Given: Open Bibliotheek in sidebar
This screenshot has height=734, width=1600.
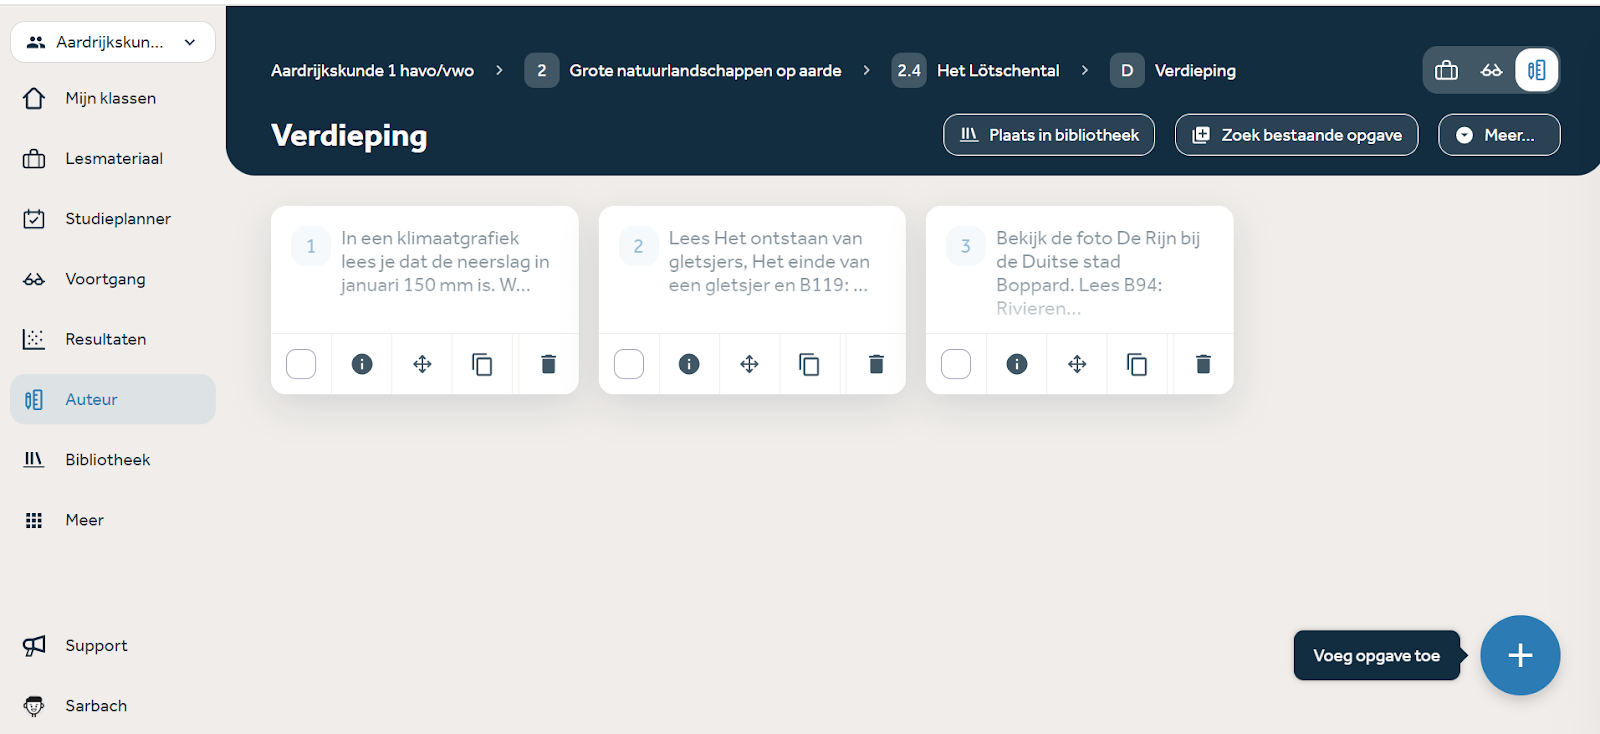Looking at the screenshot, I should [113, 459].
